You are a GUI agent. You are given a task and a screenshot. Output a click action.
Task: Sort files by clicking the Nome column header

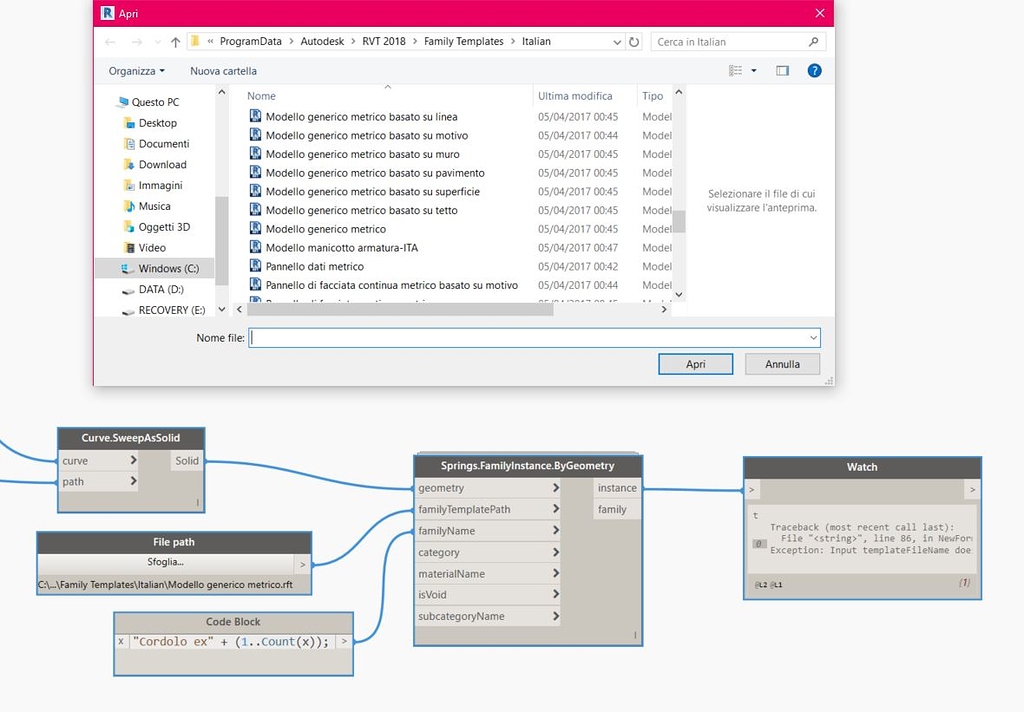pos(261,95)
